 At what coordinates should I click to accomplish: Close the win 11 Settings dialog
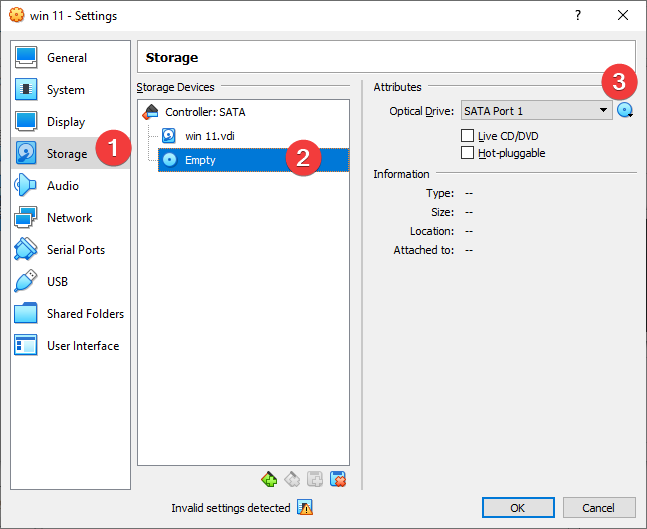[623, 16]
